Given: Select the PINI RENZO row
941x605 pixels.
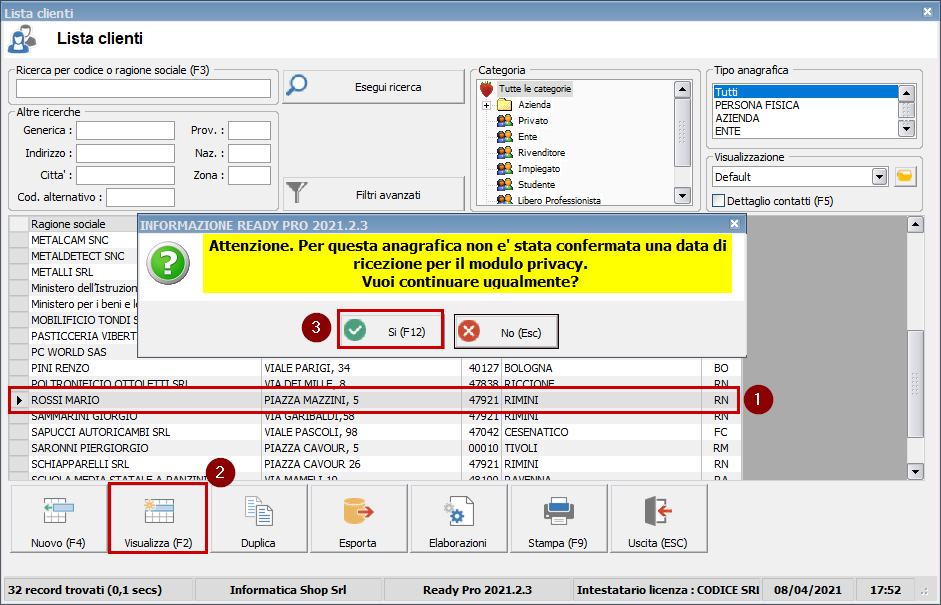Looking at the screenshot, I should tap(375, 368).
